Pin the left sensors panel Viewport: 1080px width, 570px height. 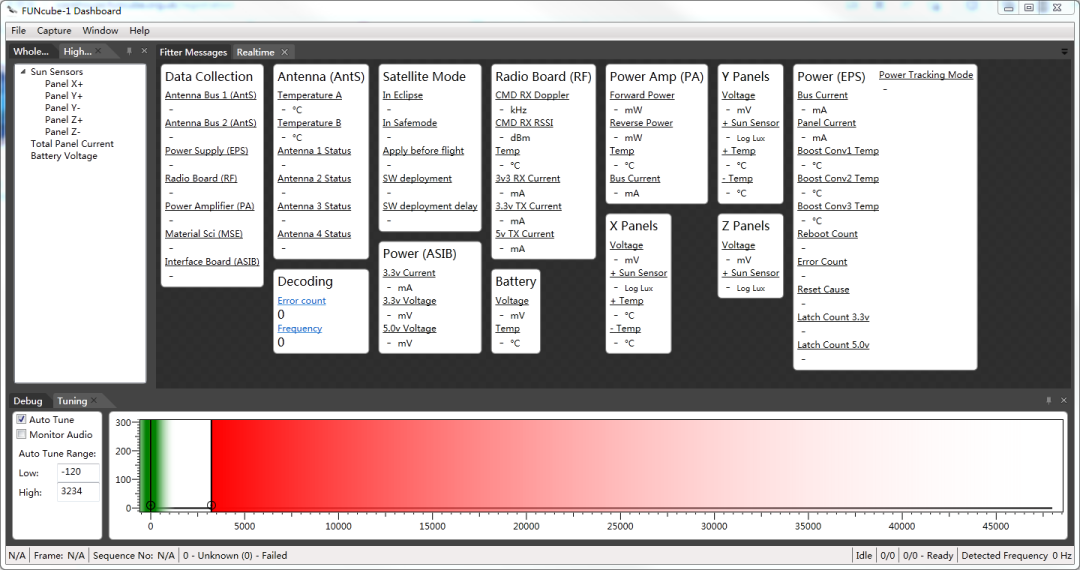coord(129,51)
